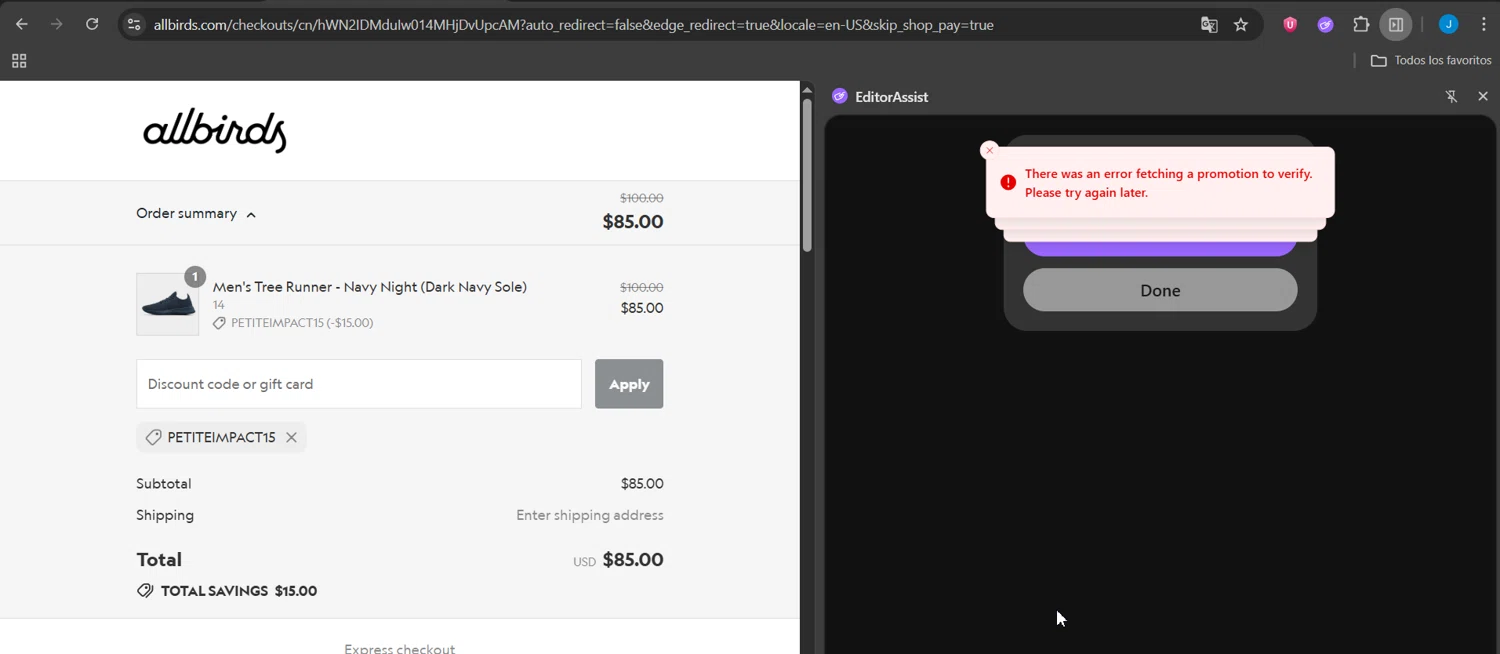Go back to previous page
The height and width of the screenshot is (654, 1500).
[x=22, y=24]
